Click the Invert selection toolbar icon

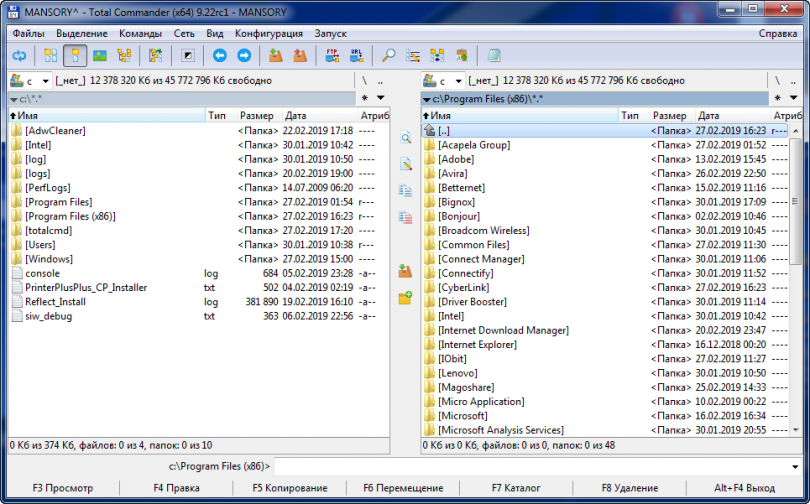pyautogui.click(x=188, y=56)
